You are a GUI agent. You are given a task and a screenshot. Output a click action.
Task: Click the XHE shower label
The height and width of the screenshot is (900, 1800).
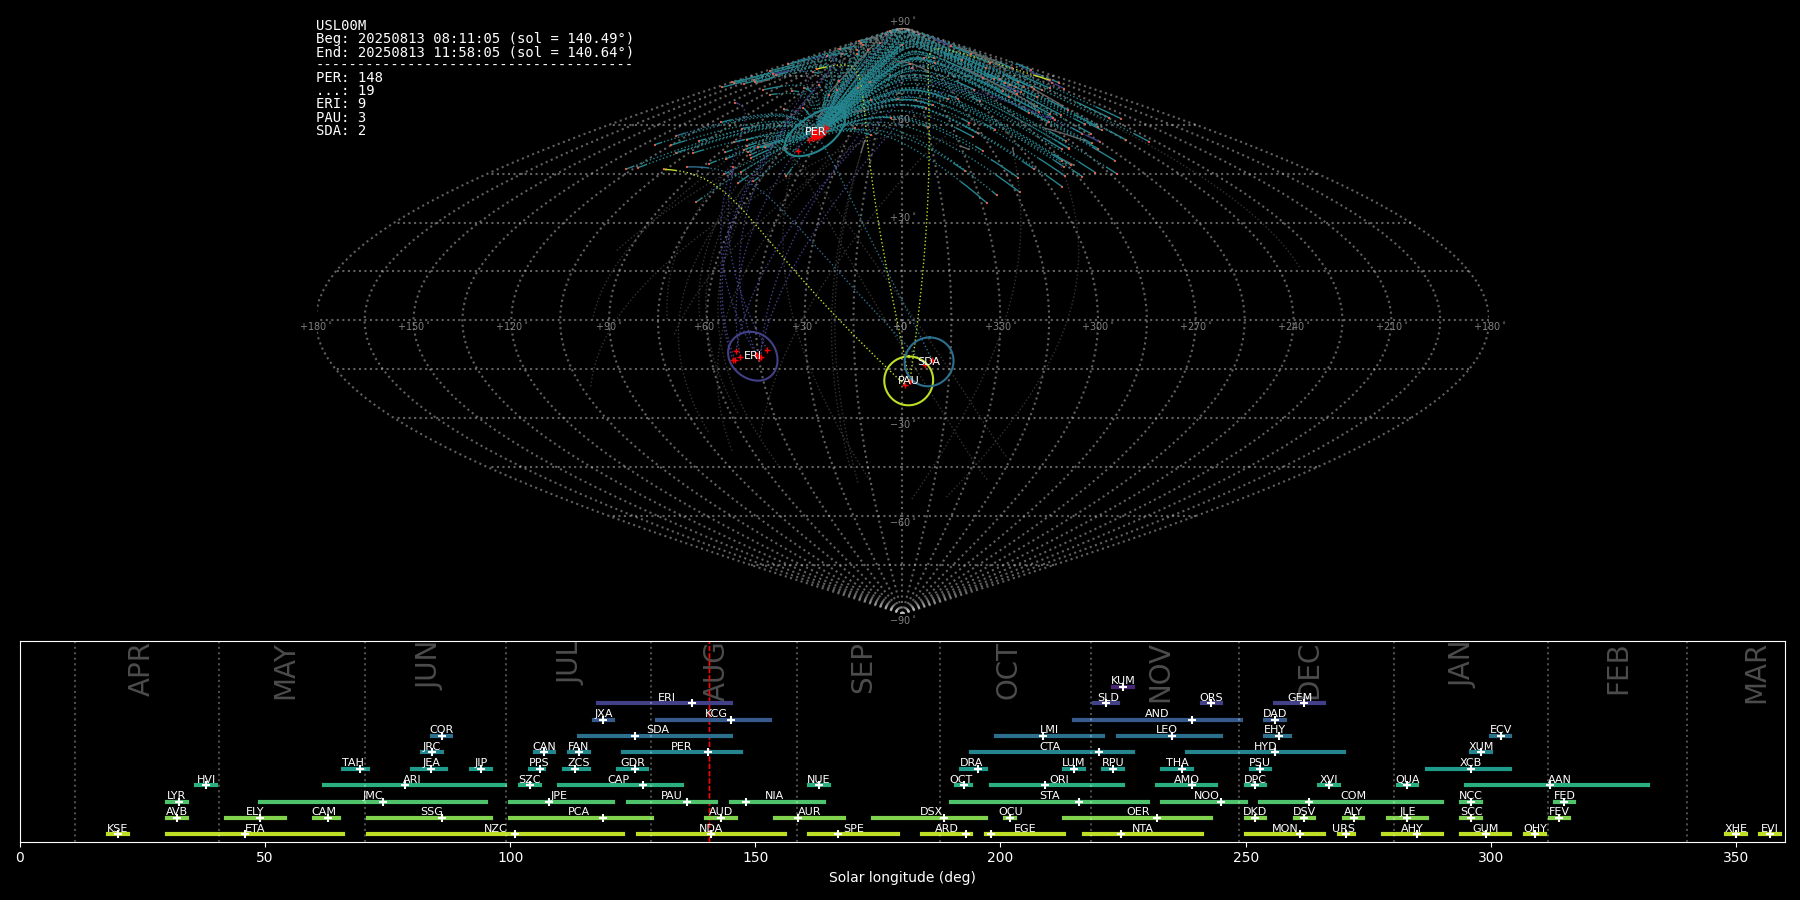[x=1736, y=829]
